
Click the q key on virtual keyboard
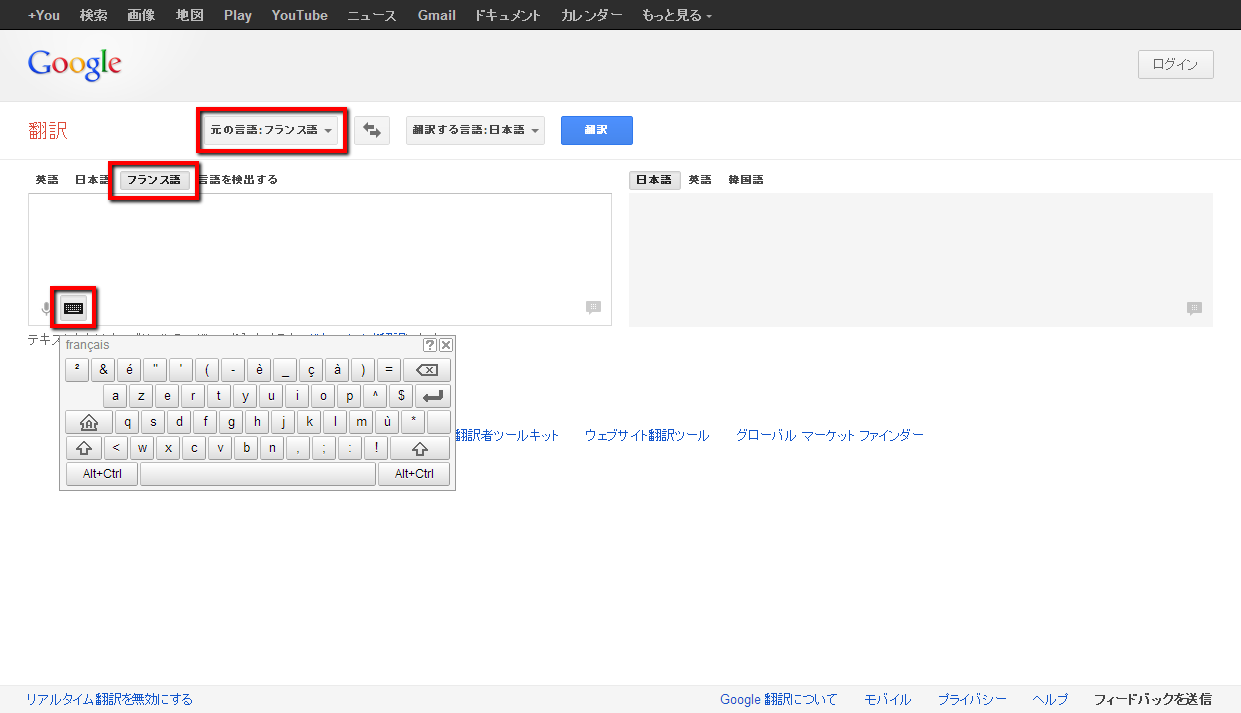click(x=127, y=422)
